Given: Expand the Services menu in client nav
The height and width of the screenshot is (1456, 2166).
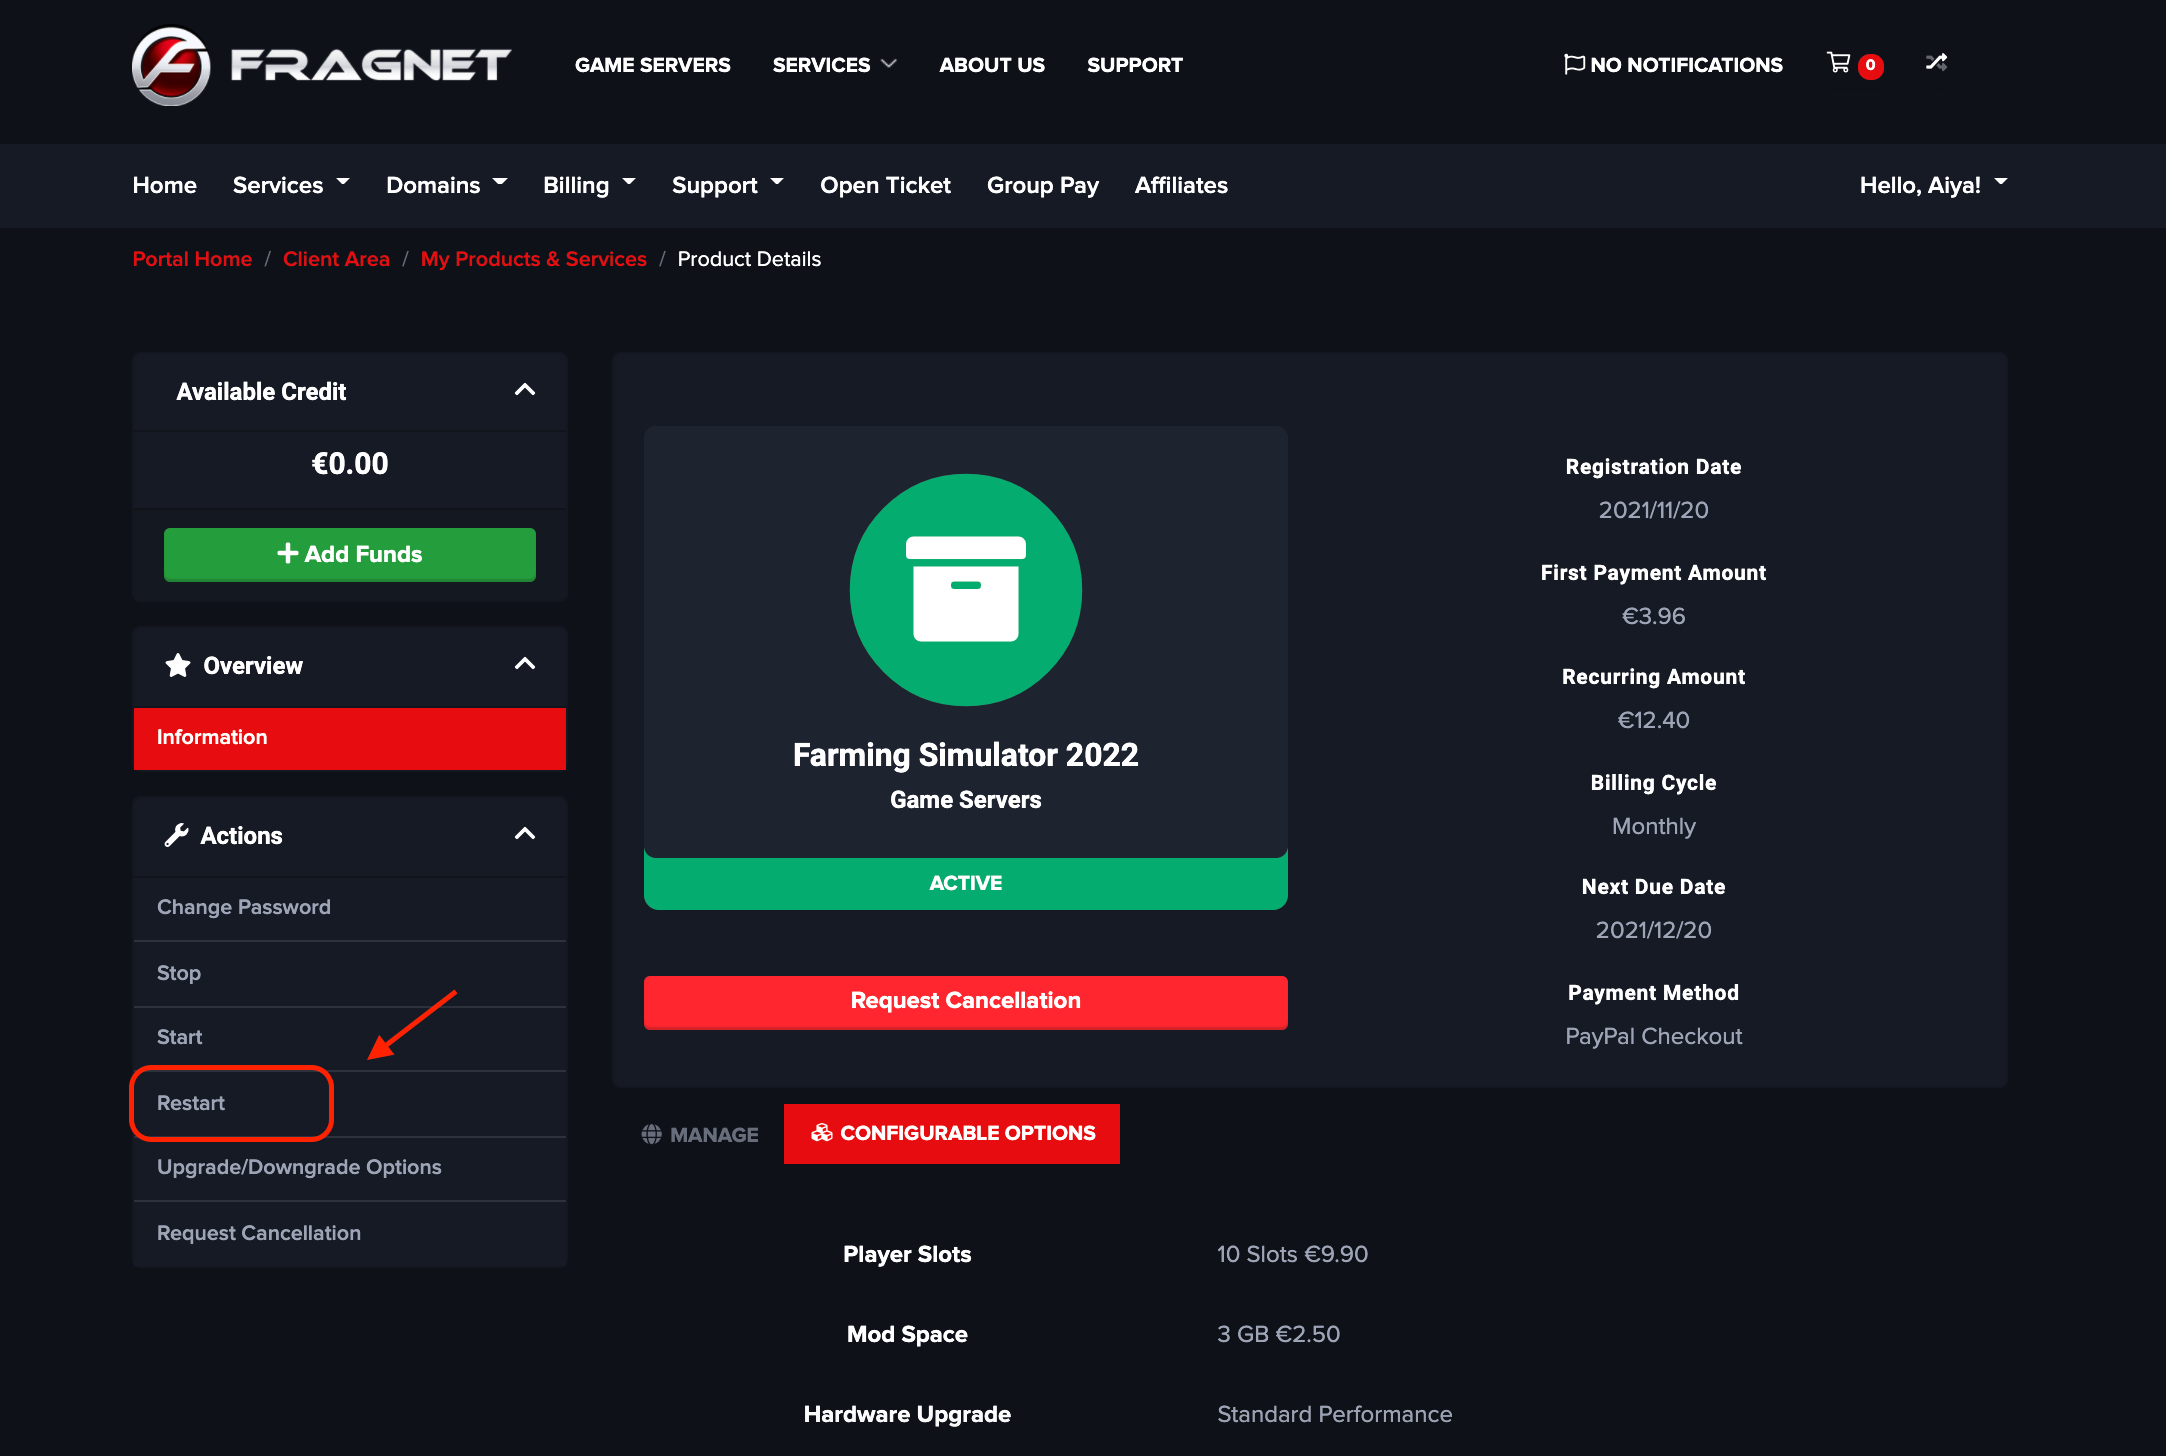Looking at the screenshot, I should pyautogui.click(x=291, y=185).
